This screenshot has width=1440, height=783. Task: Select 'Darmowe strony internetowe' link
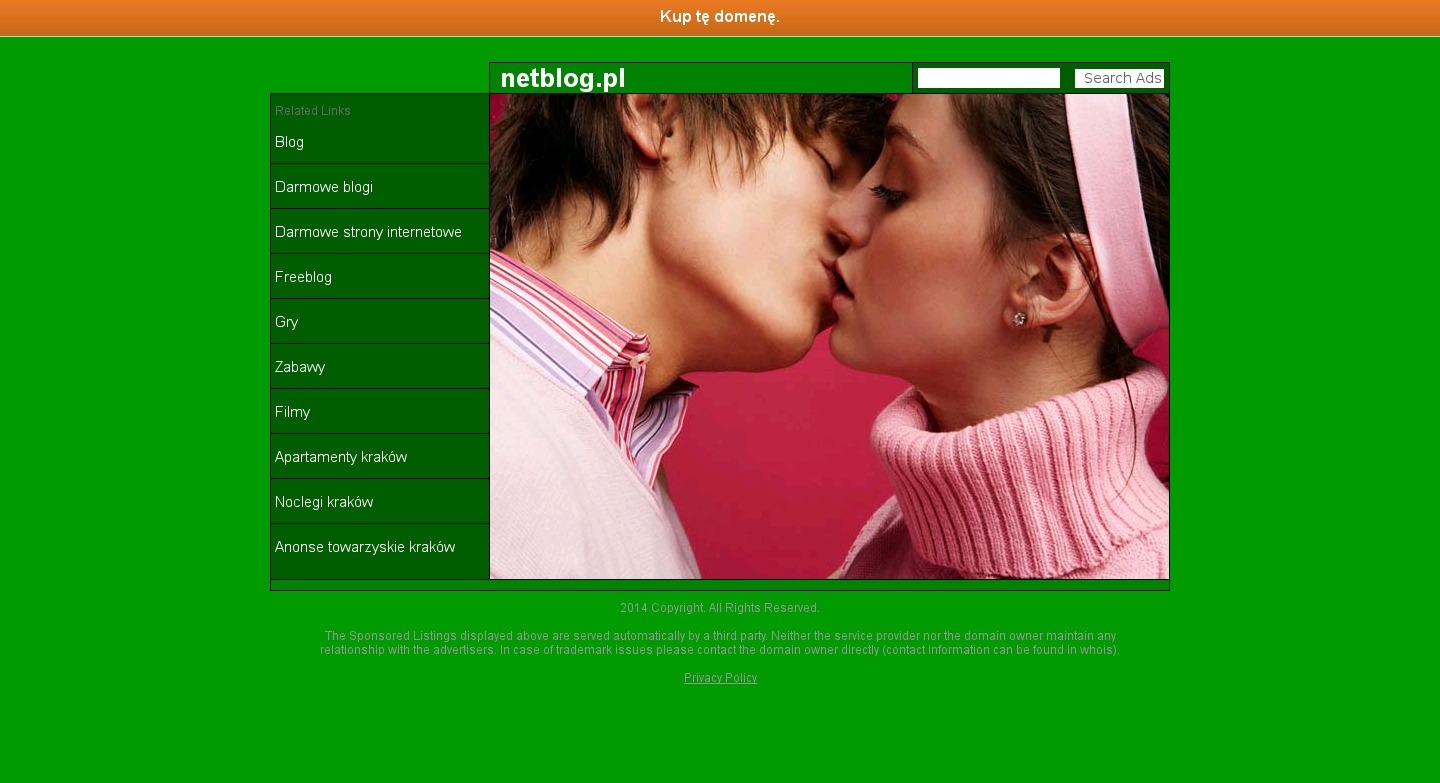coord(368,232)
